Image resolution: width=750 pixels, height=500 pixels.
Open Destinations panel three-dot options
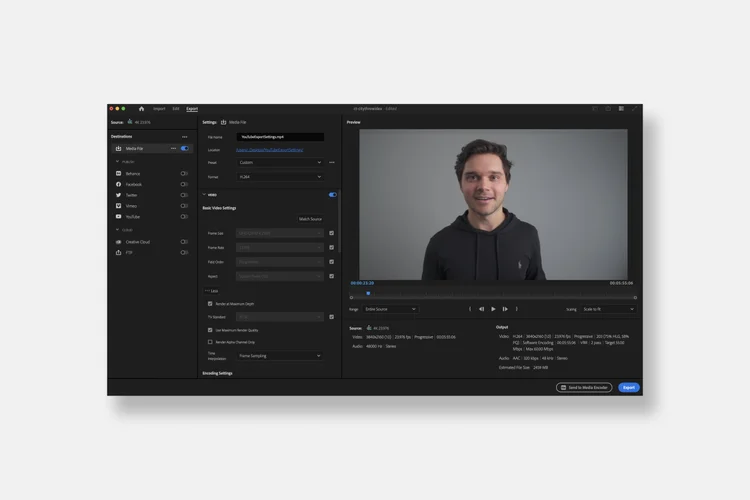click(185, 137)
